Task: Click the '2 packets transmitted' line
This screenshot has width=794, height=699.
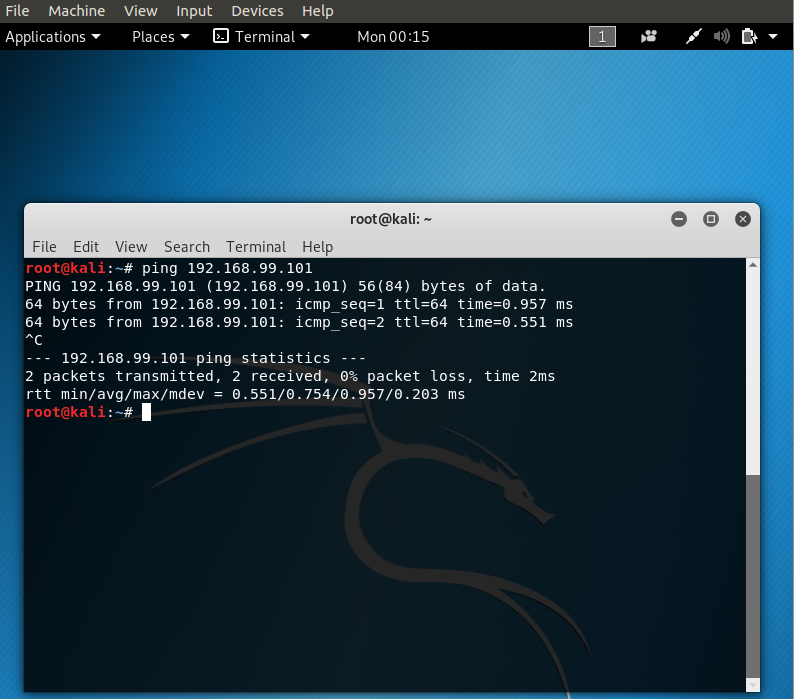Action: tap(290, 376)
